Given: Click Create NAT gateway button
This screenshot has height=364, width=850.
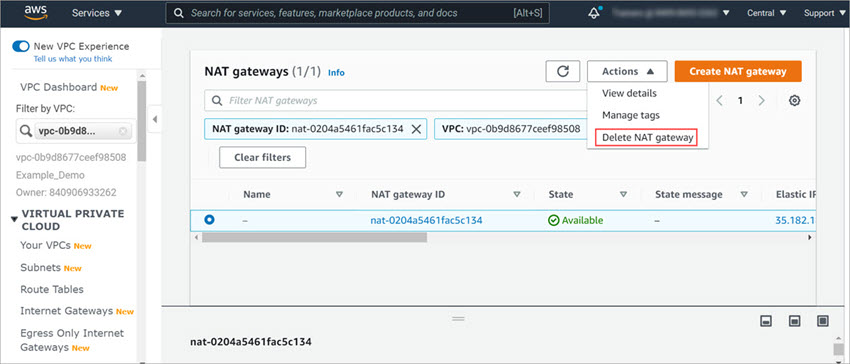Looking at the screenshot, I should coord(738,71).
